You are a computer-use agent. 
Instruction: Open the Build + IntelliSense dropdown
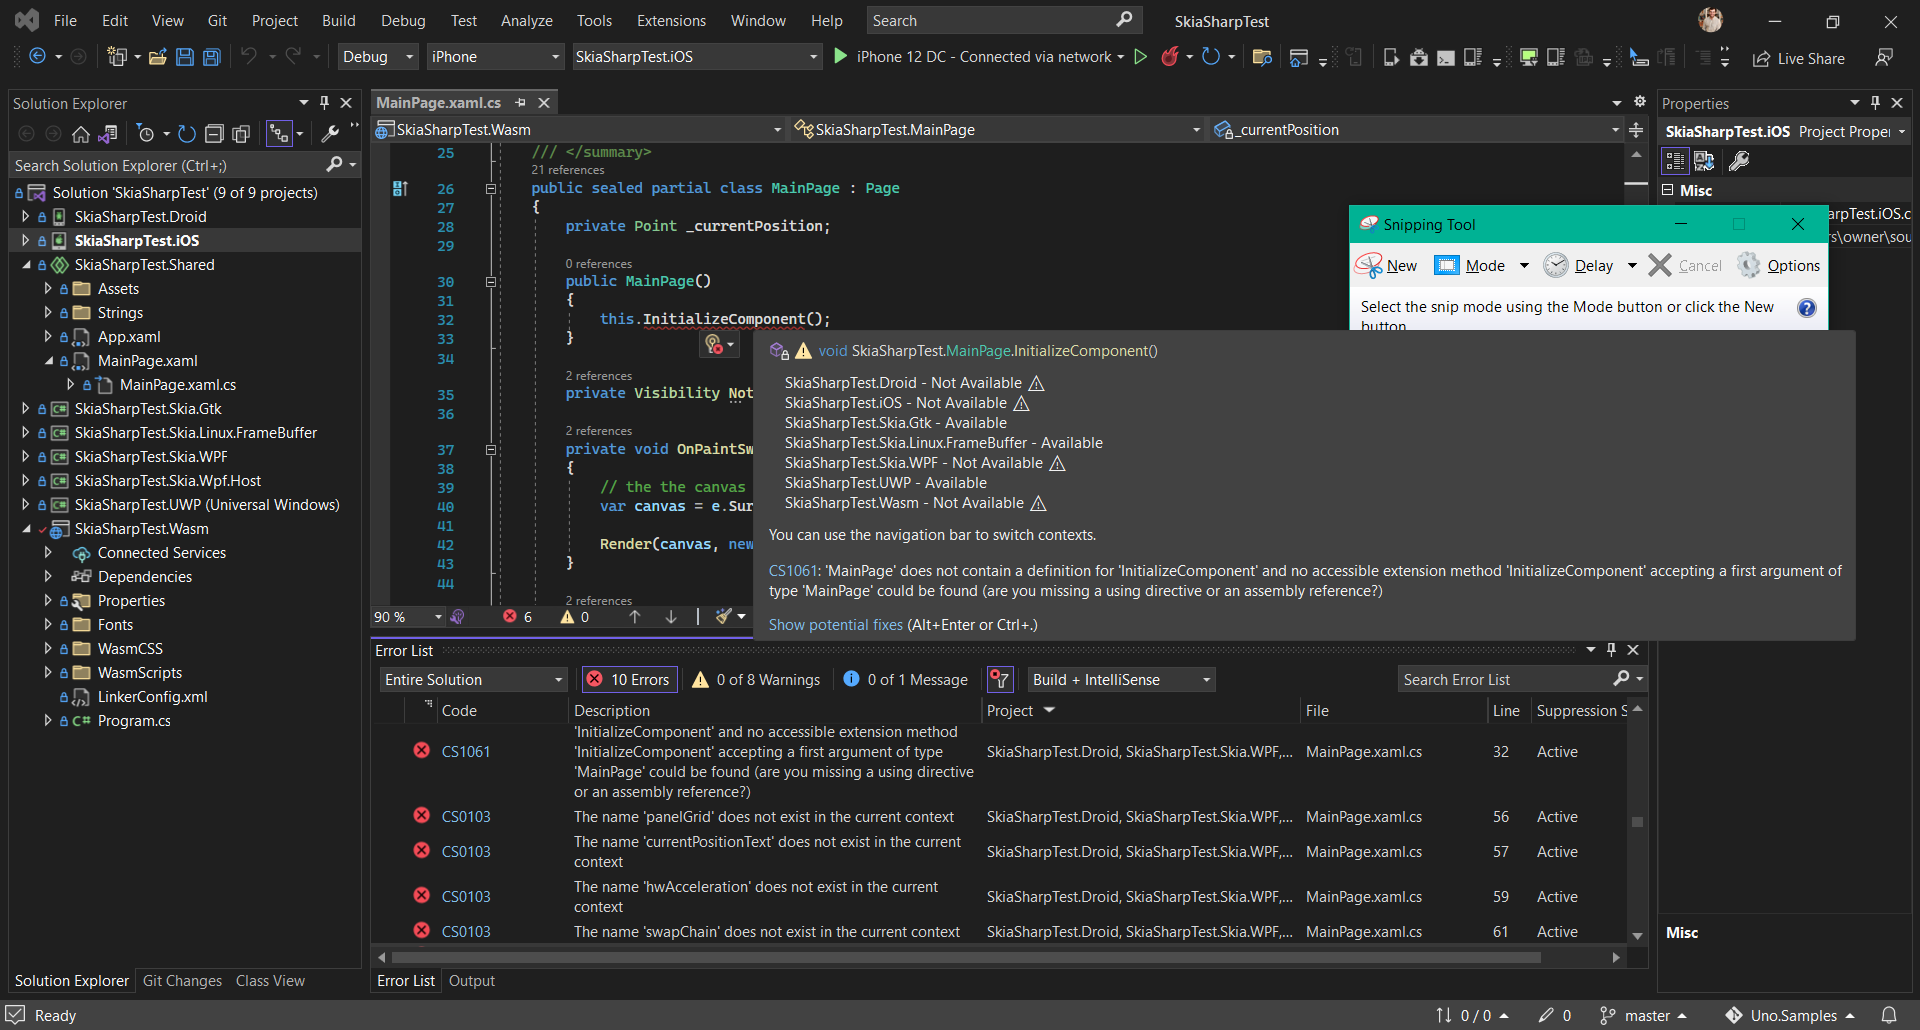click(1122, 680)
